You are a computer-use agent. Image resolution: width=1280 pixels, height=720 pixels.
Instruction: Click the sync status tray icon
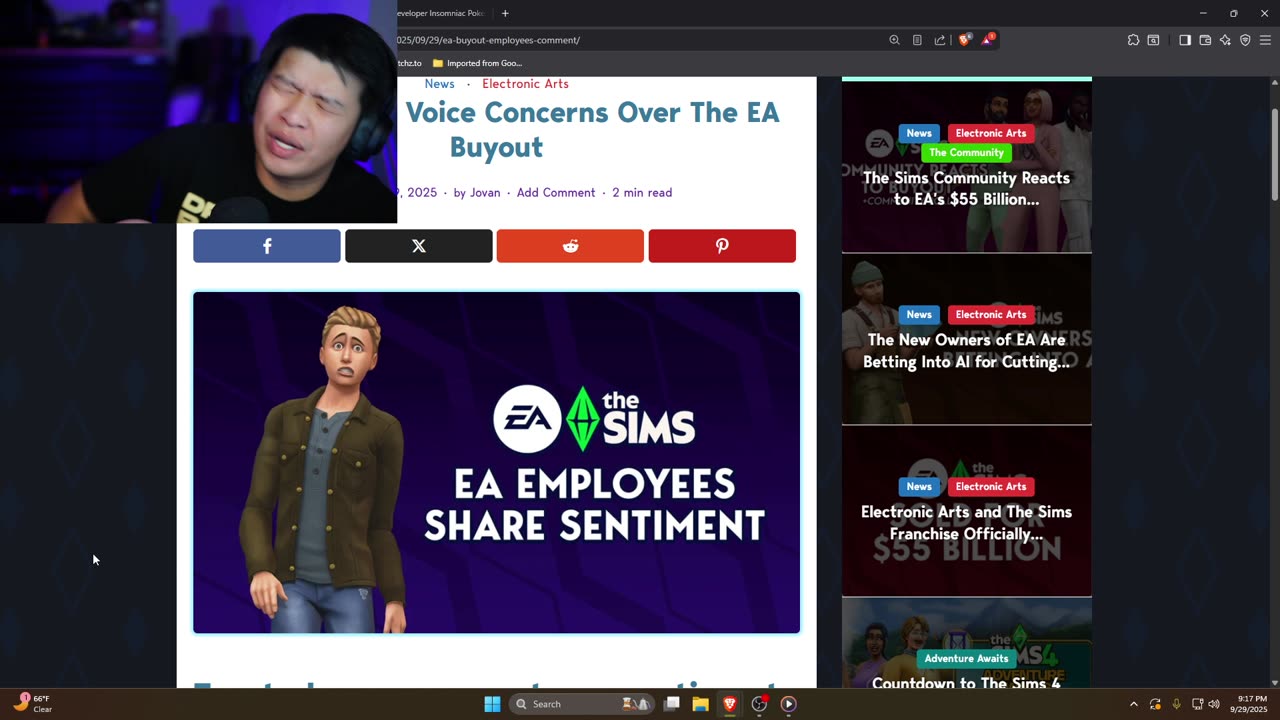[1155, 704]
